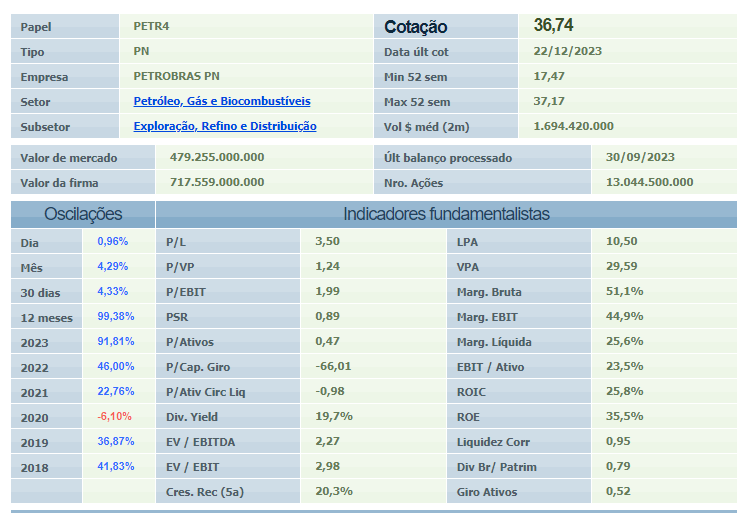Click the Min 52 sem value 17,47
Image resolution: width=745 pixels, height=513 pixels.
[549, 76]
